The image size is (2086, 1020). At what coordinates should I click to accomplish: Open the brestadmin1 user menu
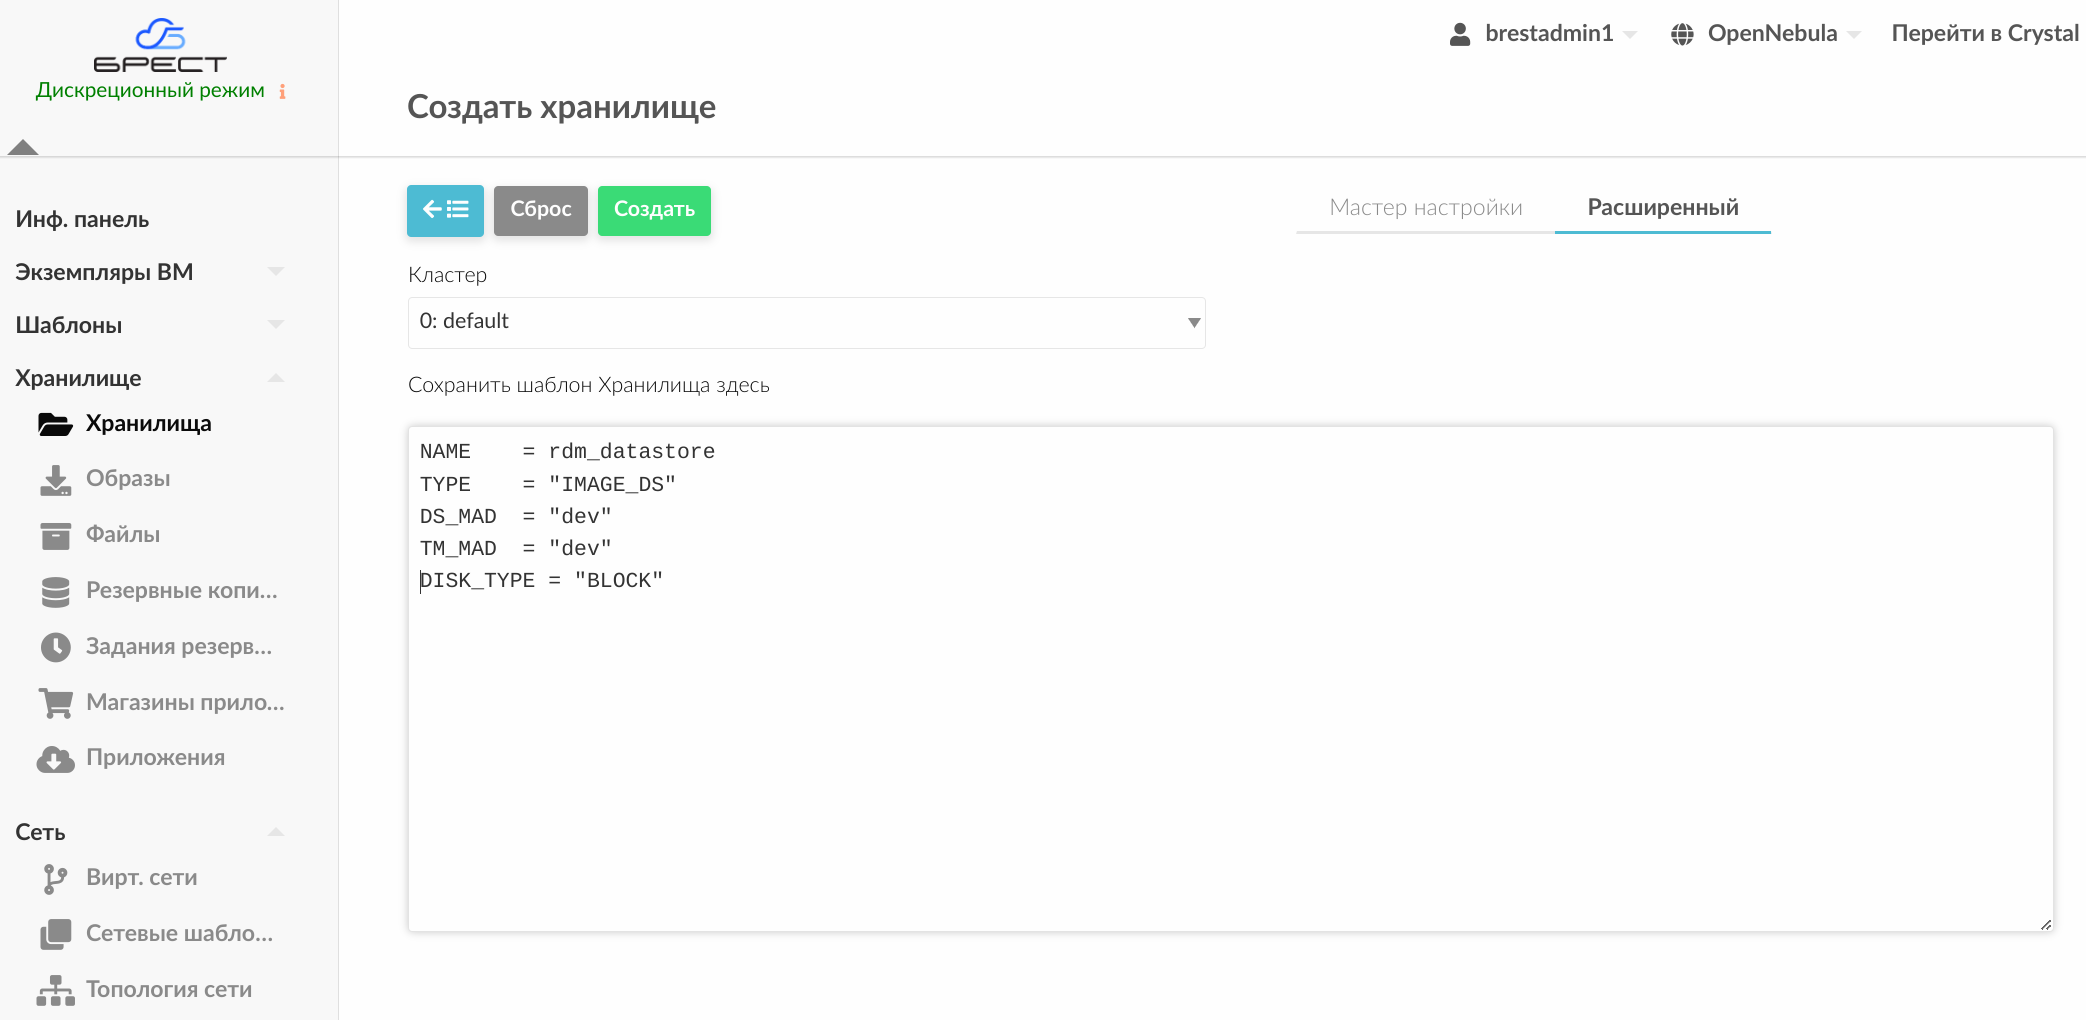click(1543, 34)
